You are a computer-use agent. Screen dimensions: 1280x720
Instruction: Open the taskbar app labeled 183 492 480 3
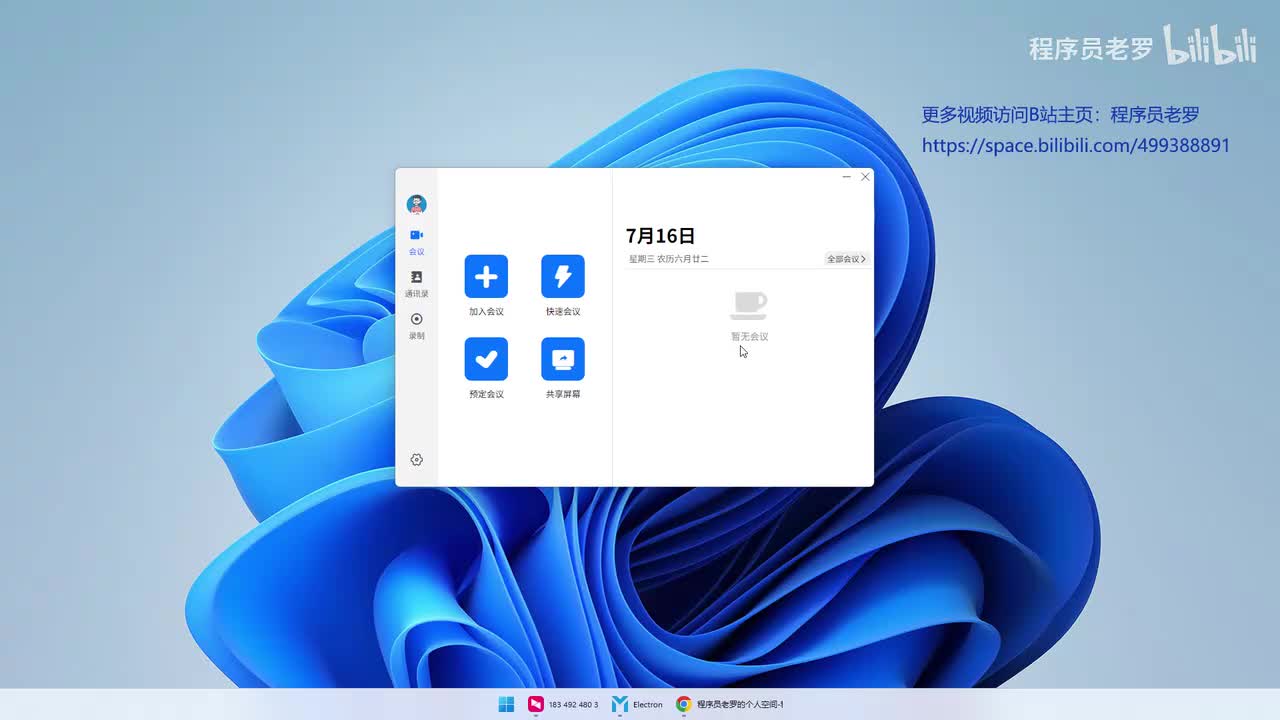pos(563,704)
